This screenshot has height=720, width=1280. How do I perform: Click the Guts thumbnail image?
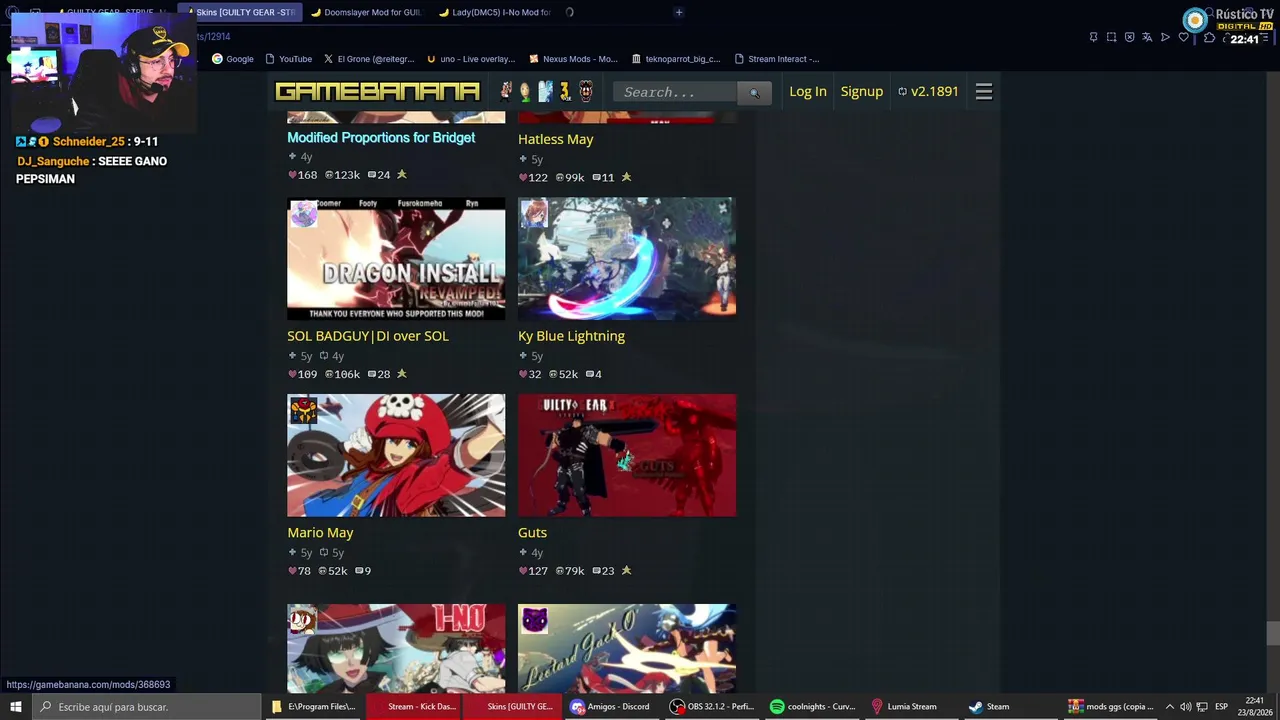627,456
